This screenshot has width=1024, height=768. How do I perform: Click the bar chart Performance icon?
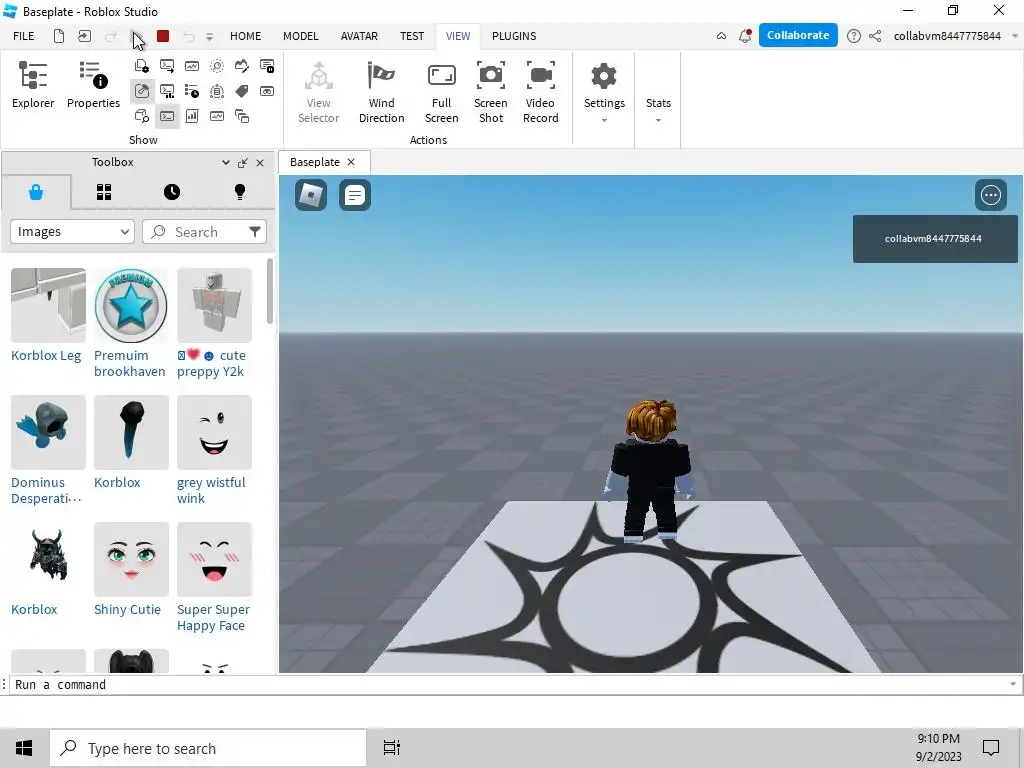[x=192, y=116]
